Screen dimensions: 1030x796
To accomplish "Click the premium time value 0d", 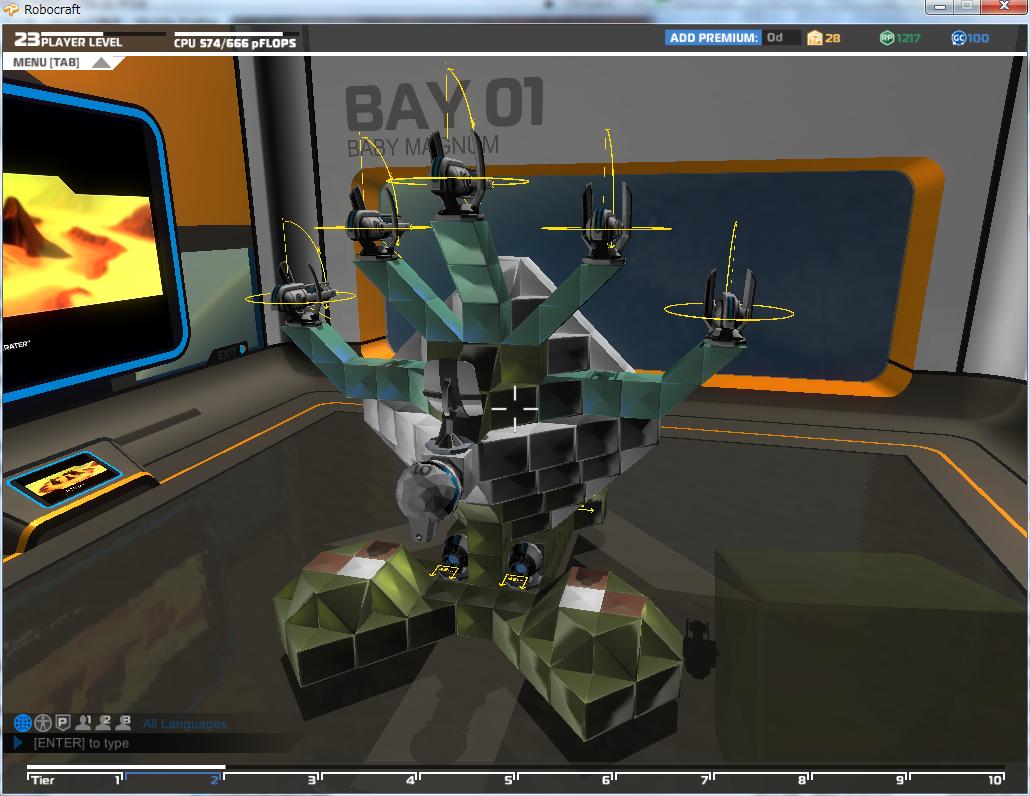I will click(x=775, y=37).
